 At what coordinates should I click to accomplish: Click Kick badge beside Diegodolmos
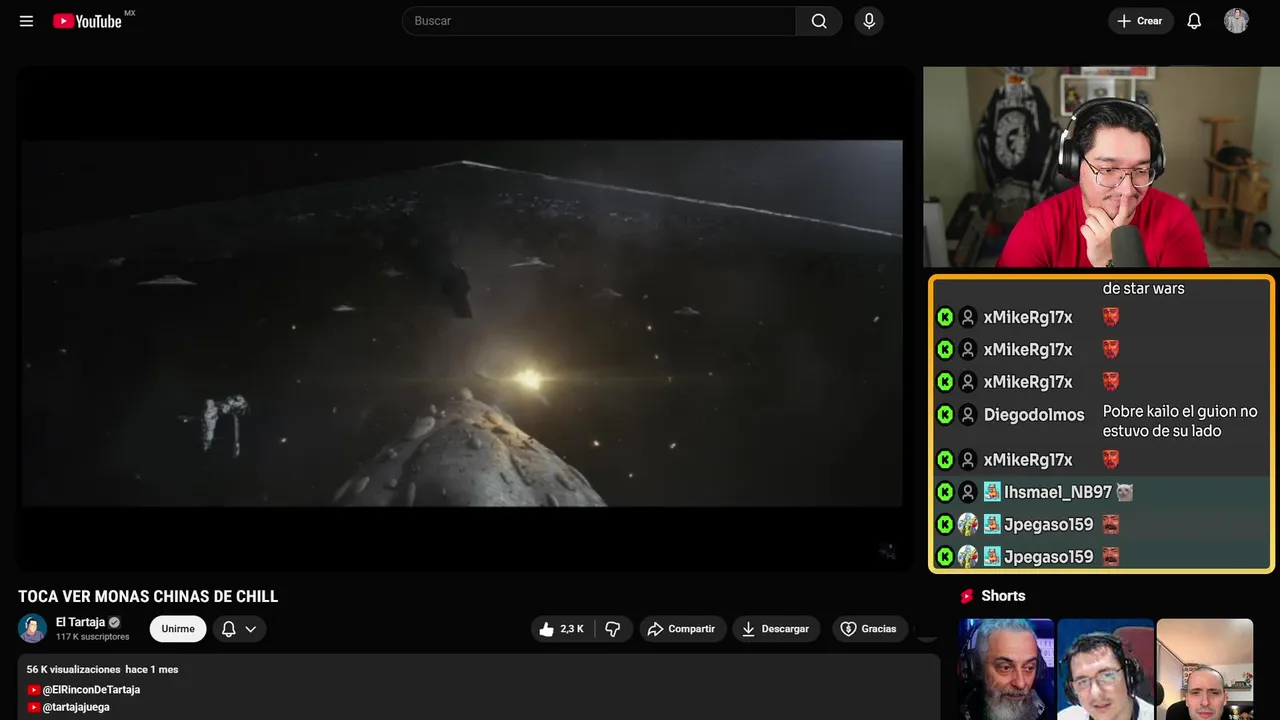(945, 414)
